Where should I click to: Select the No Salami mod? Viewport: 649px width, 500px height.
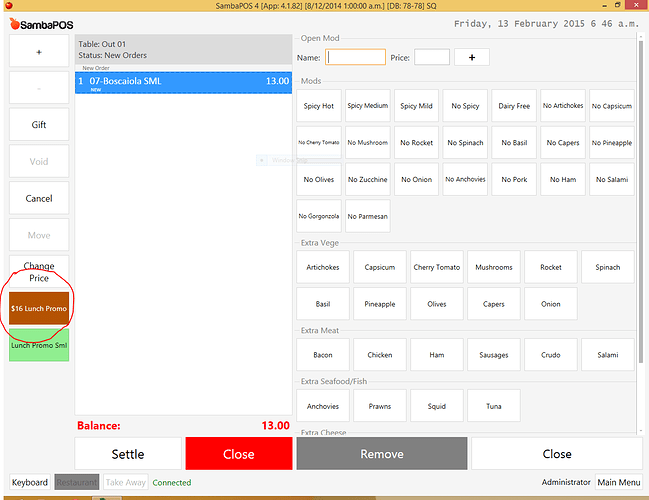(x=612, y=179)
